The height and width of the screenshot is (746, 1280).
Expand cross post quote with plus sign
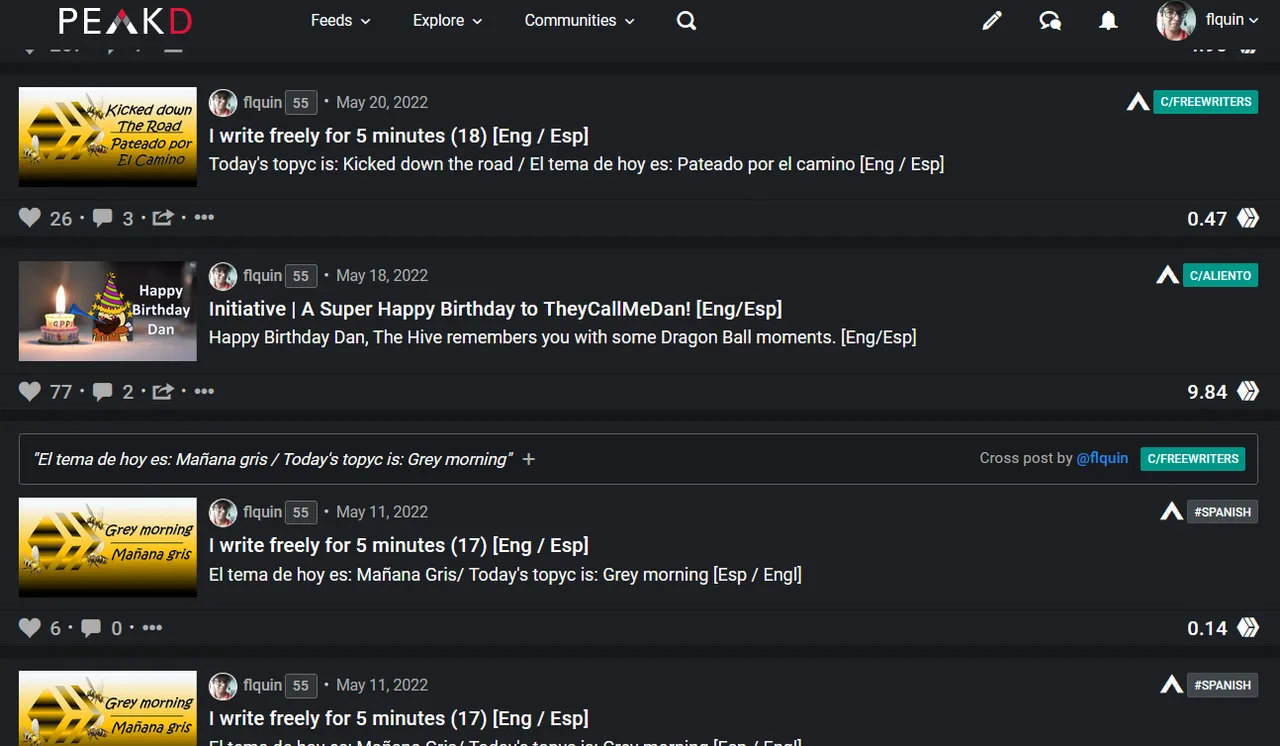click(x=529, y=459)
